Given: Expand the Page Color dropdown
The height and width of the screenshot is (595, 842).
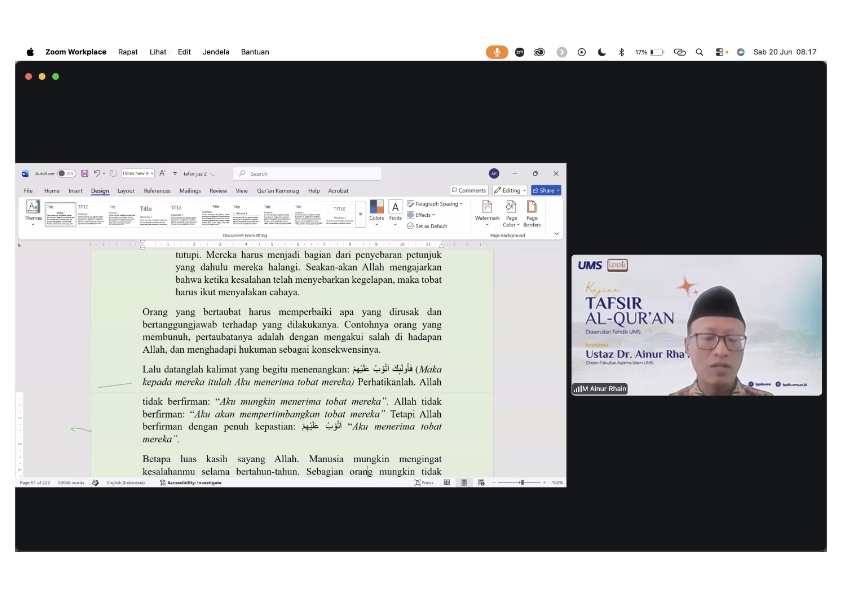Looking at the screenshot, I should [511, 213].
